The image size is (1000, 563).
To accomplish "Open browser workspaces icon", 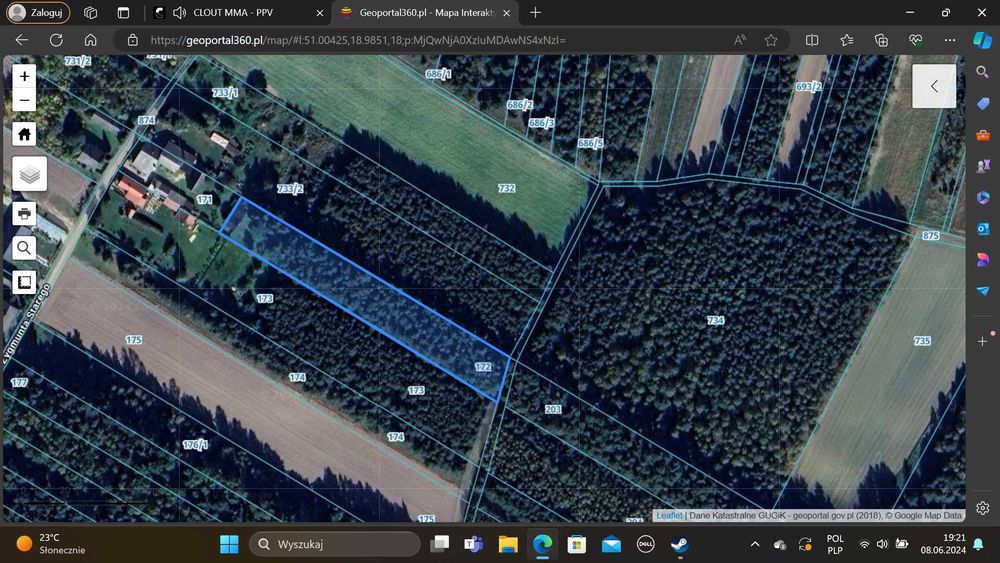I will coord(91,13).
